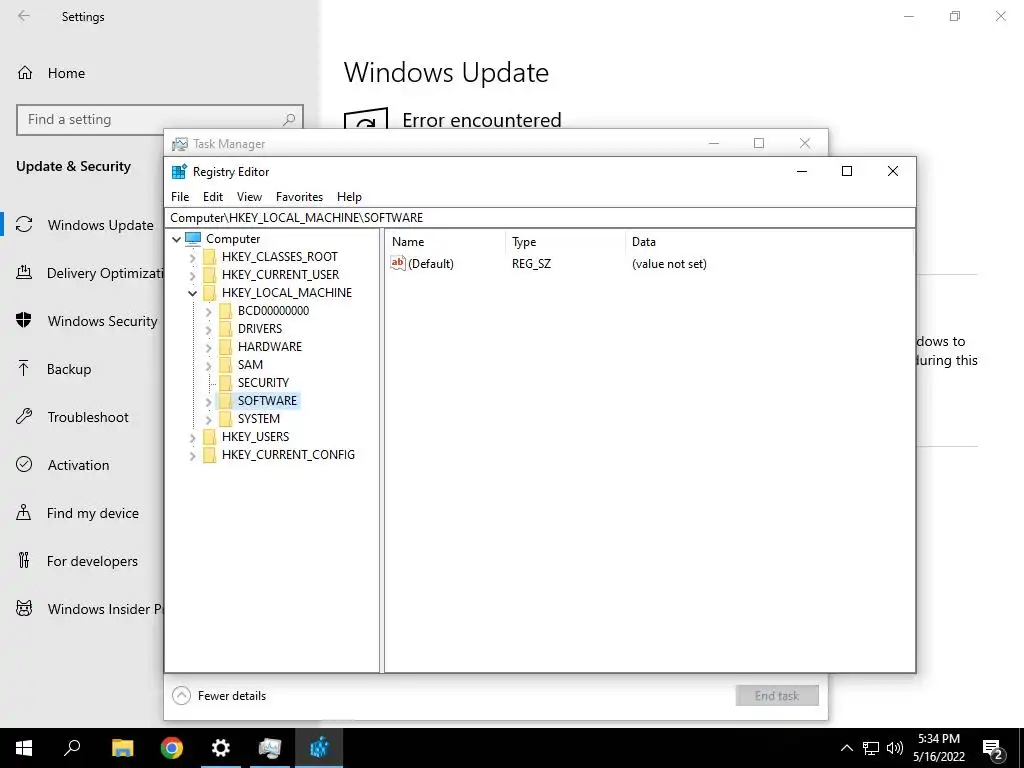Click the registry path address bar
This screenshot has width=1024, height=768.
pyautogui.click(x=540, y=217)
